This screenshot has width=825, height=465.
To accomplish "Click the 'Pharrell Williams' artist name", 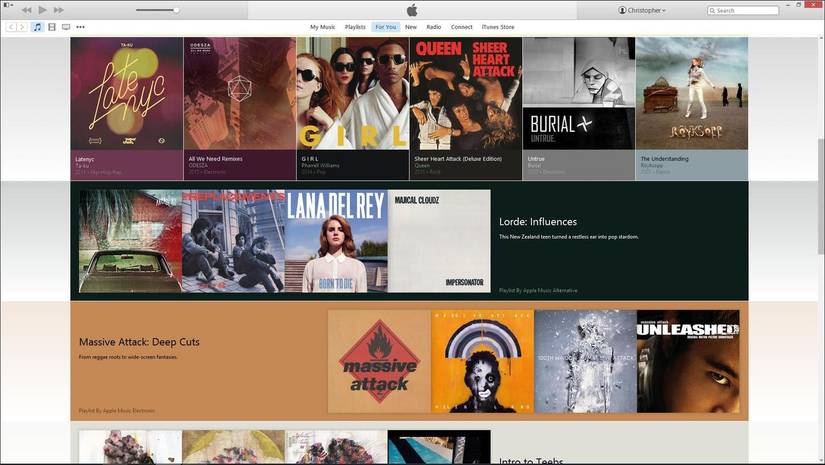I will point(320,166).
